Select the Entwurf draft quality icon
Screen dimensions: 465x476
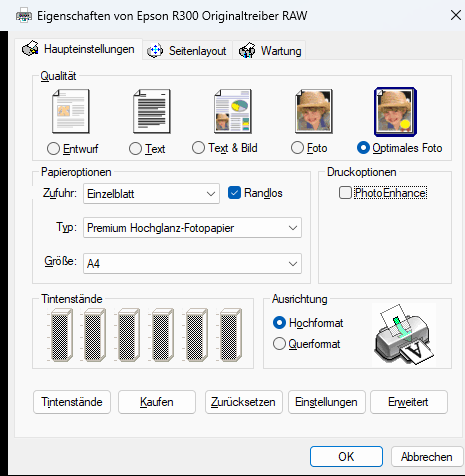coord(71,111)
